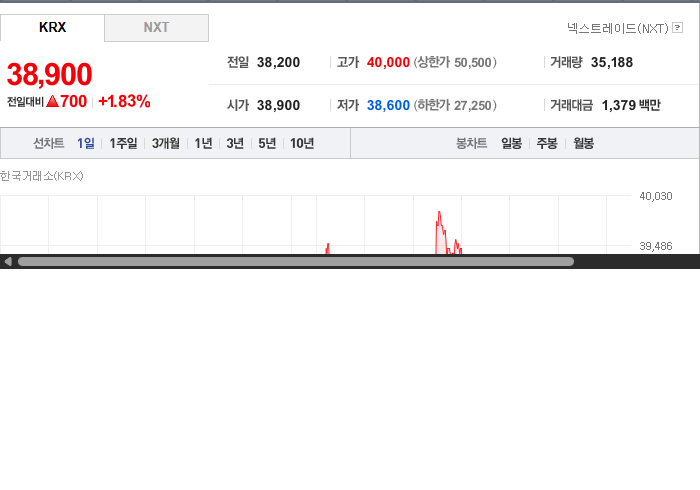Click the horizontal scrollbar left arrow
Image resolution: width=700 pixels, height=490 pixels.
click(x=8, y=262)
